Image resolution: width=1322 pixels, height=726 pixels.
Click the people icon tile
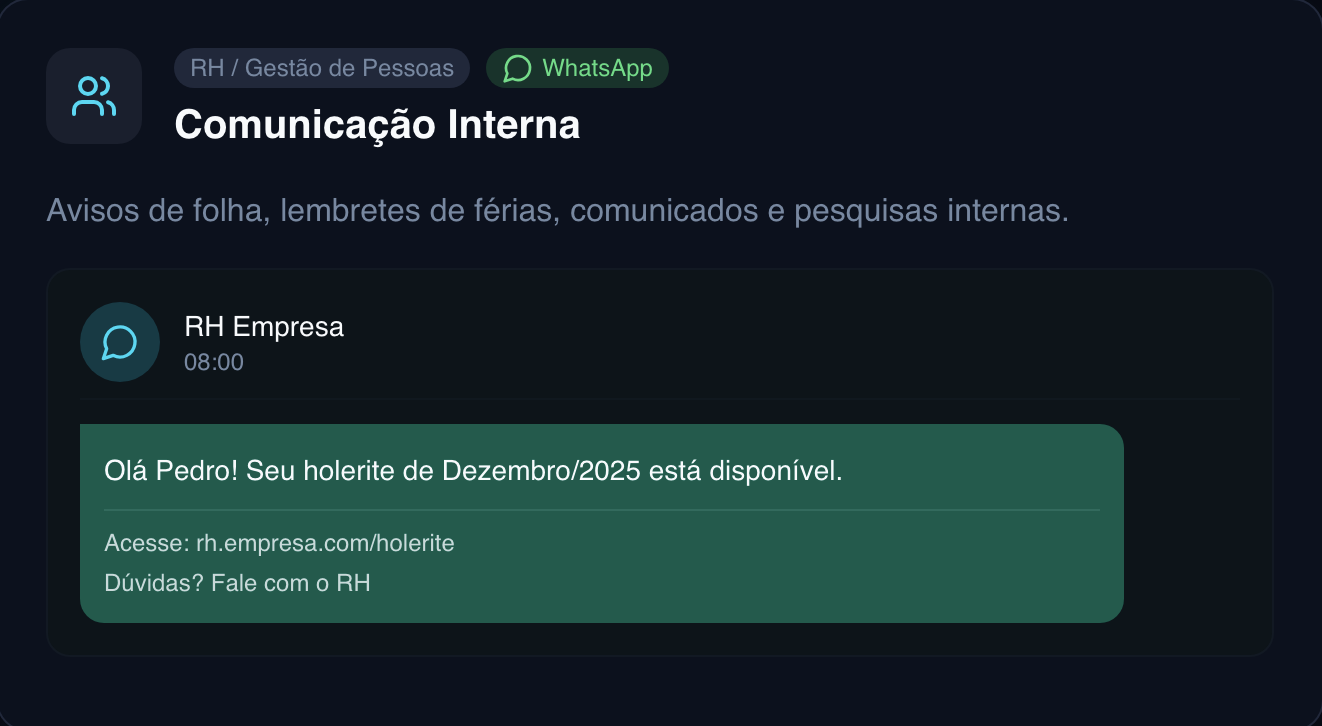pos(94,96)
